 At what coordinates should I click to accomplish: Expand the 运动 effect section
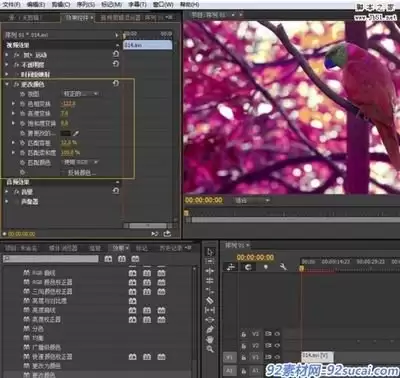click(7, 55)
